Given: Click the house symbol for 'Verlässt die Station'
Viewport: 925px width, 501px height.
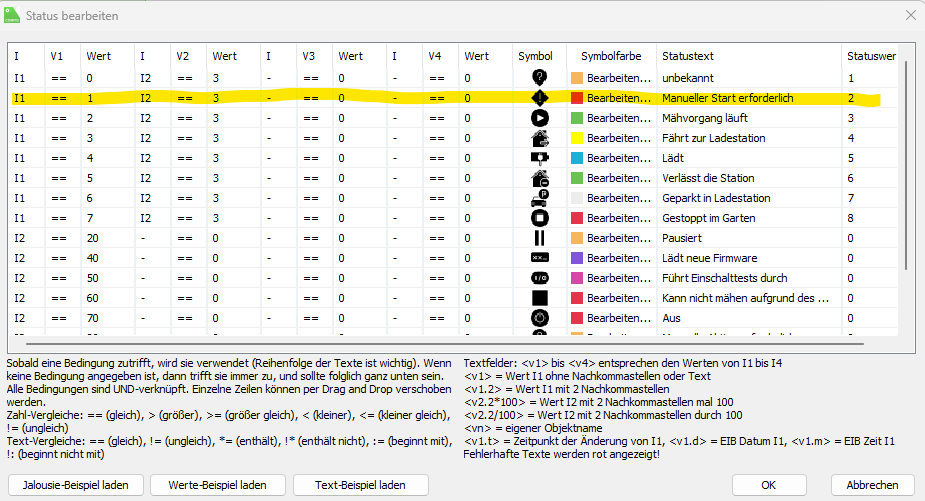Looking at the screenshot, I should point(539,178).
